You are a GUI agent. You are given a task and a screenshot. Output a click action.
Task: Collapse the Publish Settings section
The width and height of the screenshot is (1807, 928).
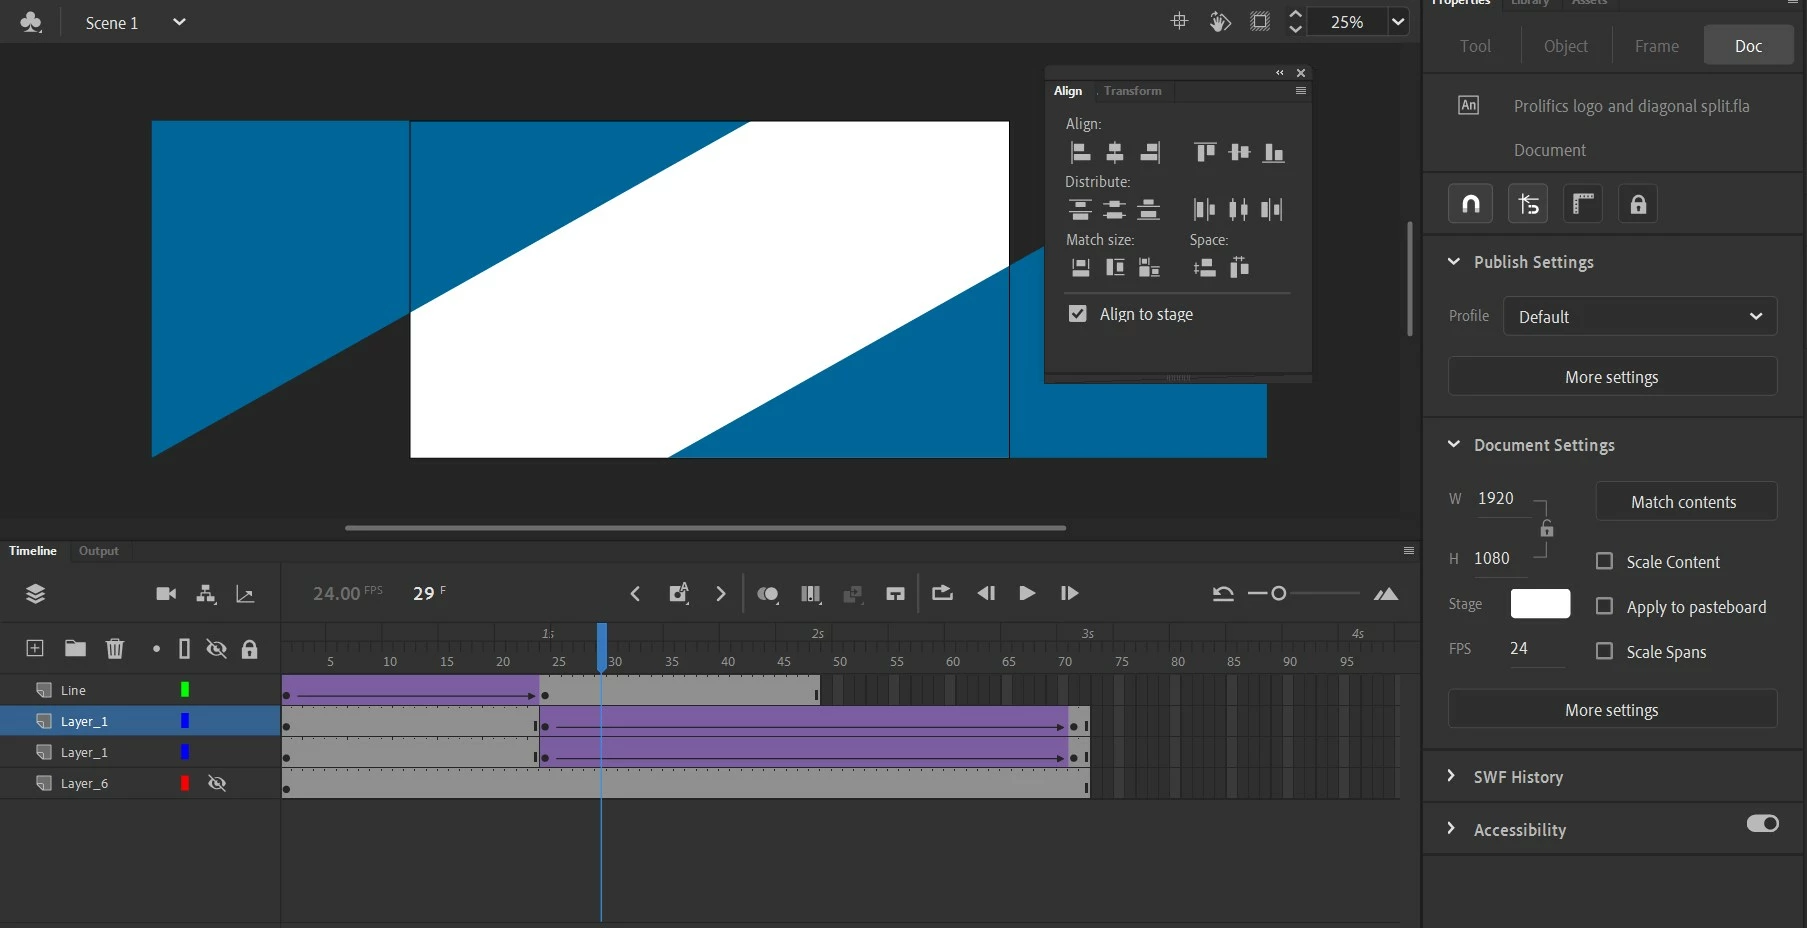click(x=1454, y=261)
